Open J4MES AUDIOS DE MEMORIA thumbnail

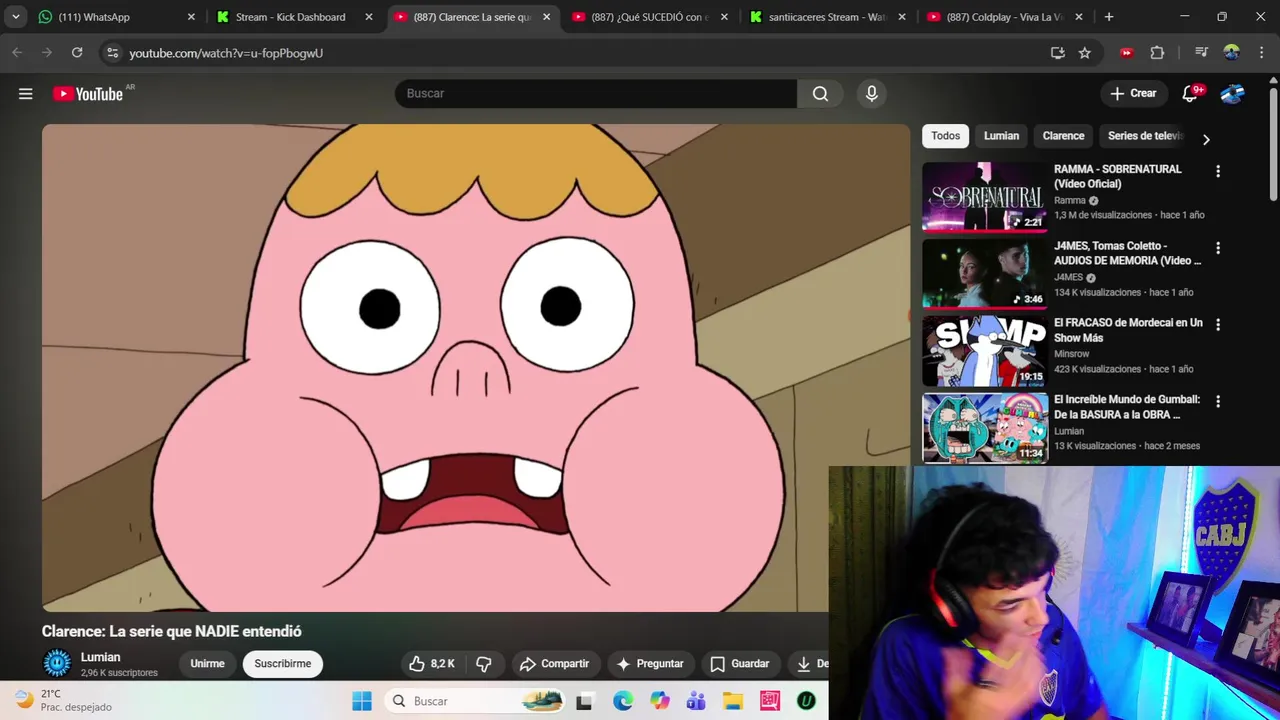click(x=985, y=273)
